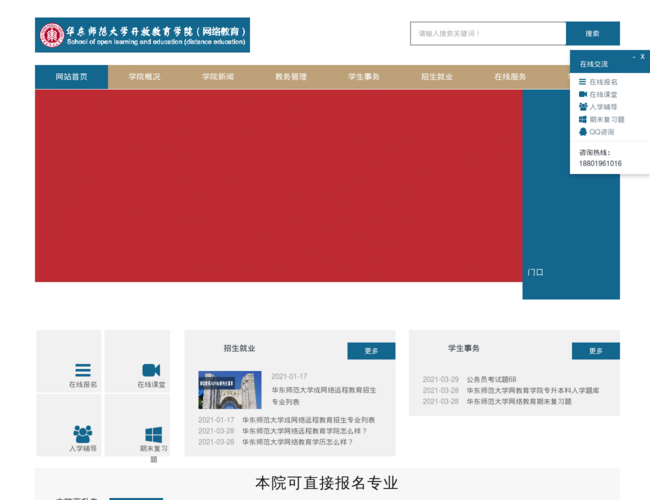Open the 招生就业 navigation item

(x=436, y=77)
